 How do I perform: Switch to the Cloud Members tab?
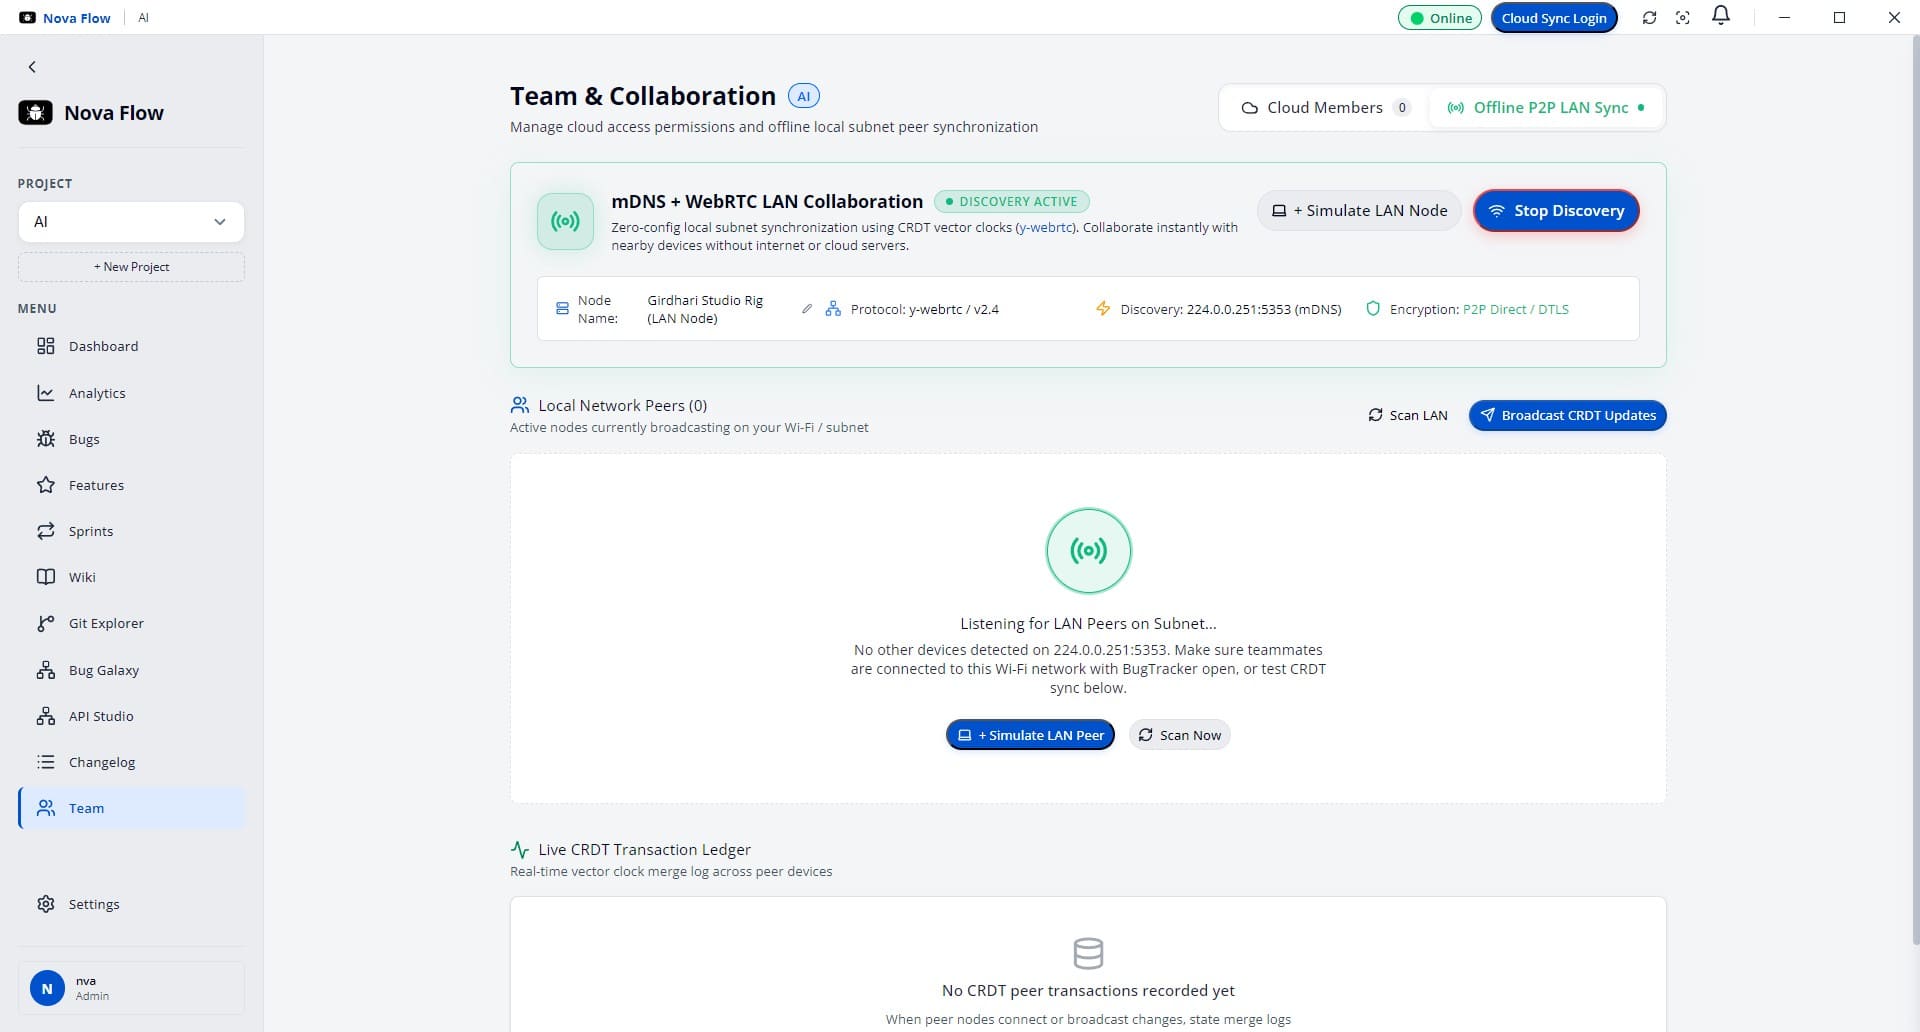pos(1324,108)
